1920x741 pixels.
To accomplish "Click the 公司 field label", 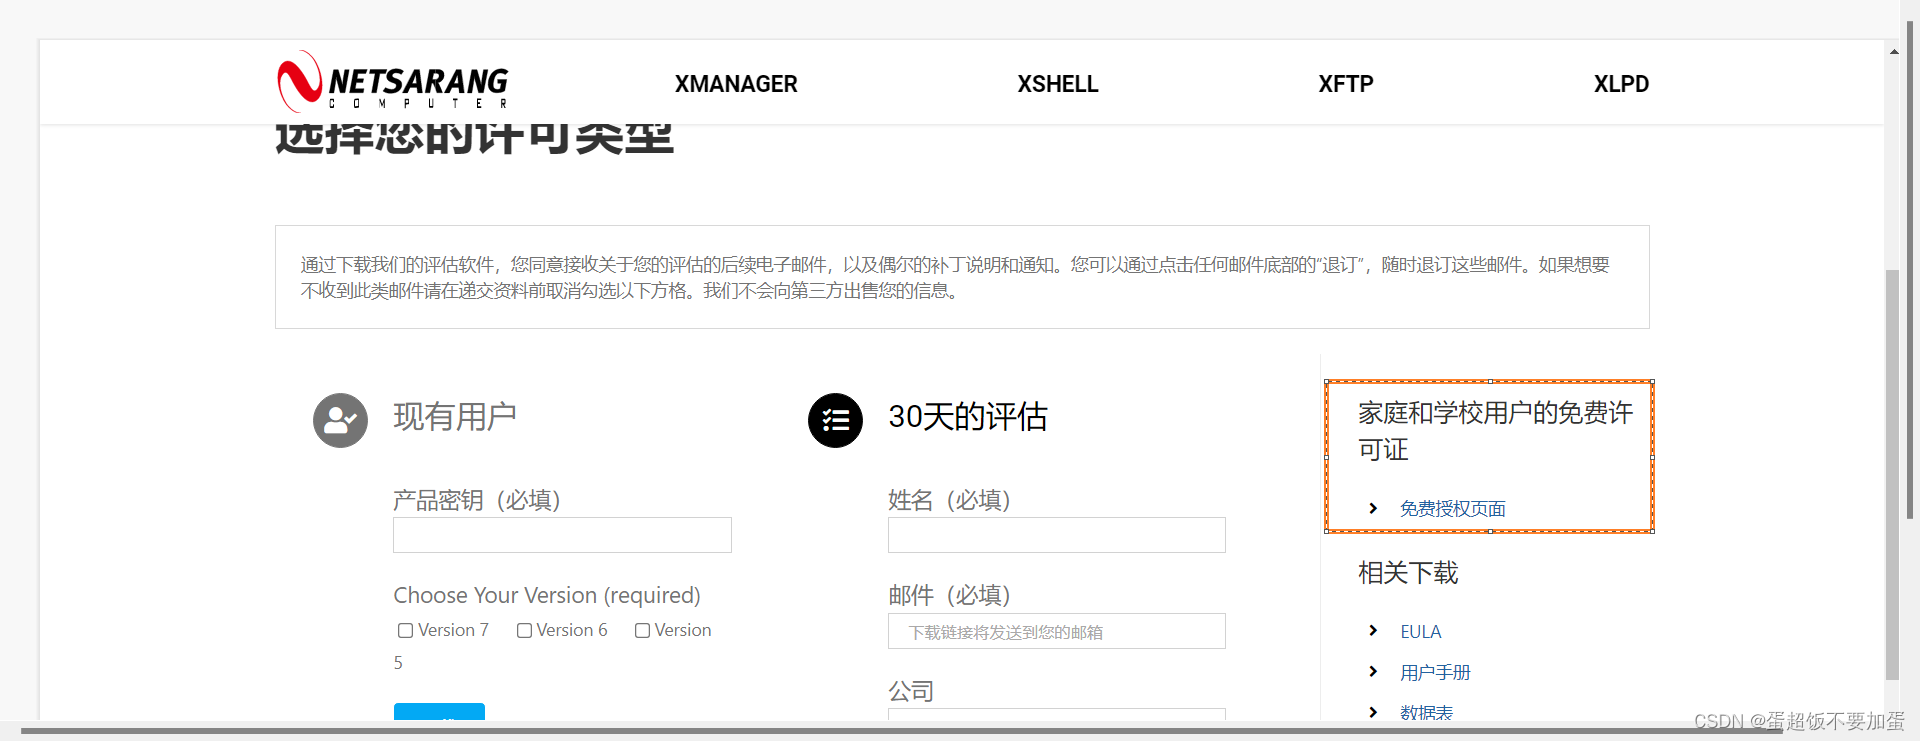I will tap(911, 691).
